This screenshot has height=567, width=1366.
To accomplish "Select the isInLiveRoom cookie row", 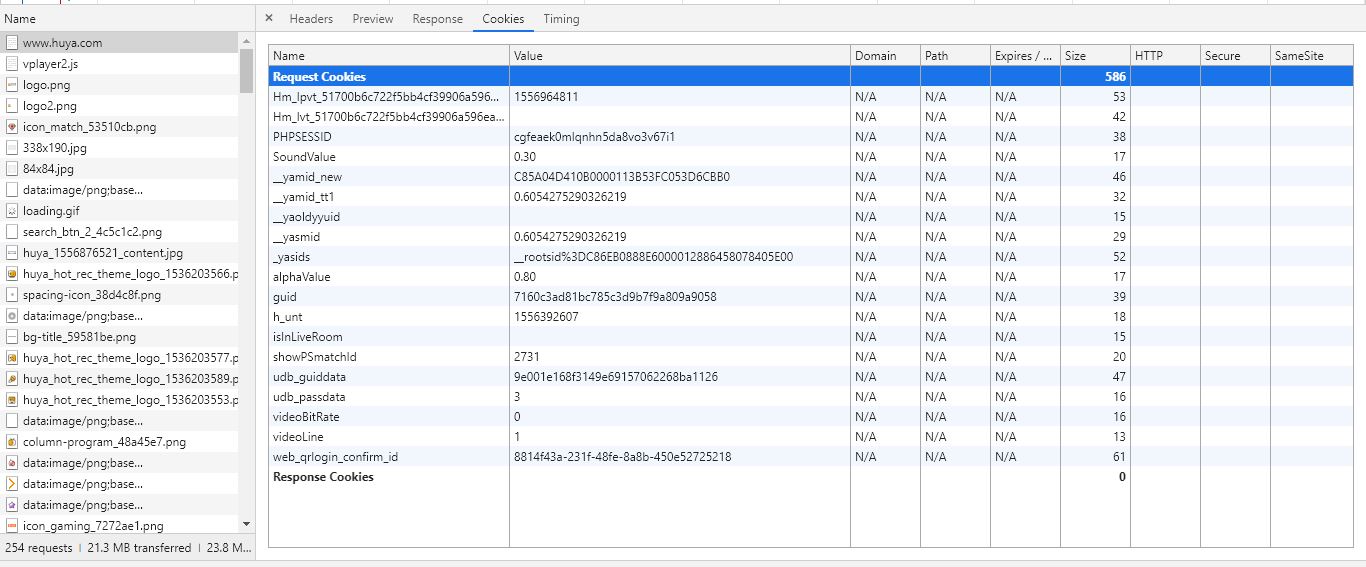I will tap(811, 337).
